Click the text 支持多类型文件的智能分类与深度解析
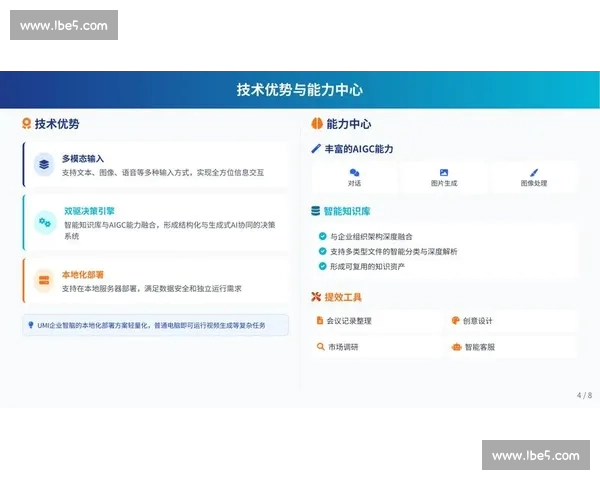Screen dimensions: 600x480 (x=394, y=251)
